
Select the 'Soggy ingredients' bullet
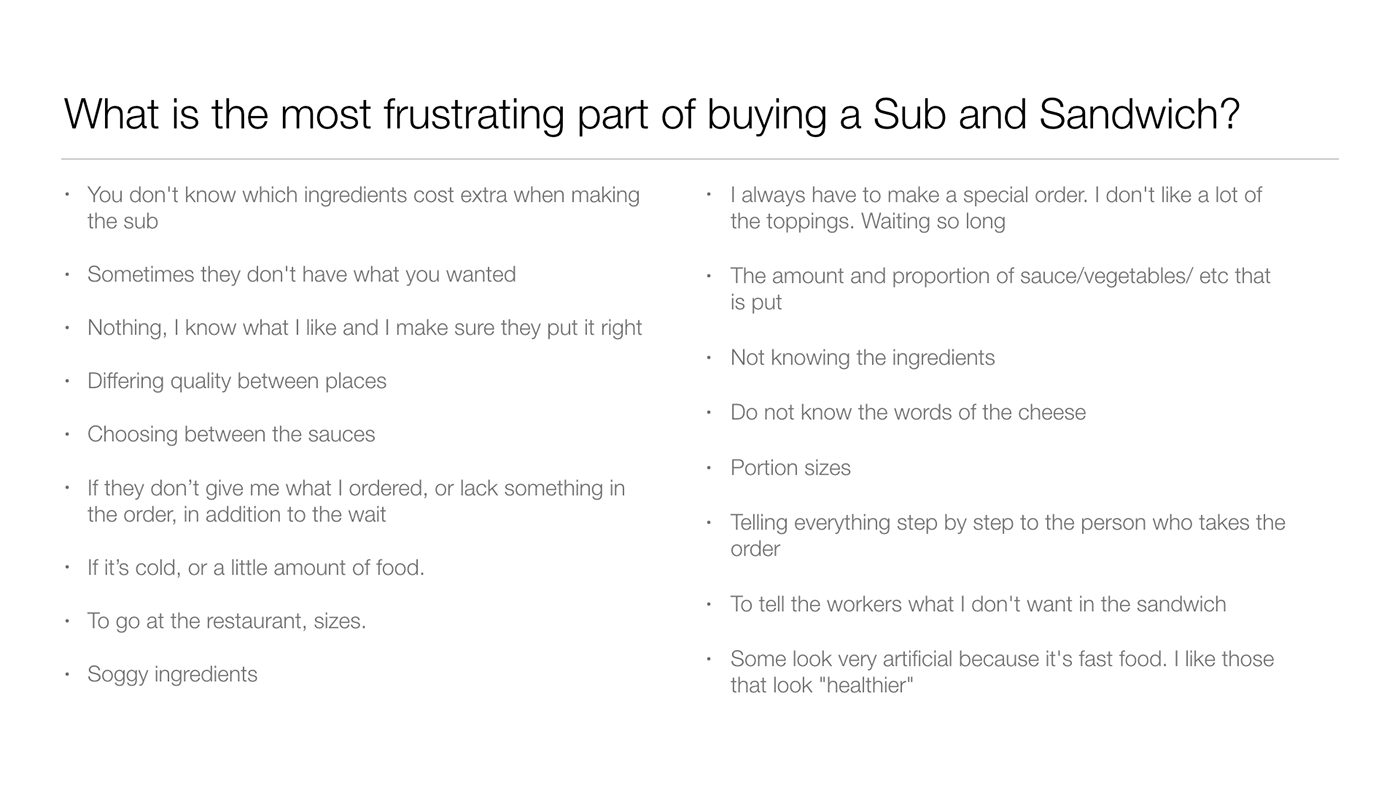pos(172,674)
